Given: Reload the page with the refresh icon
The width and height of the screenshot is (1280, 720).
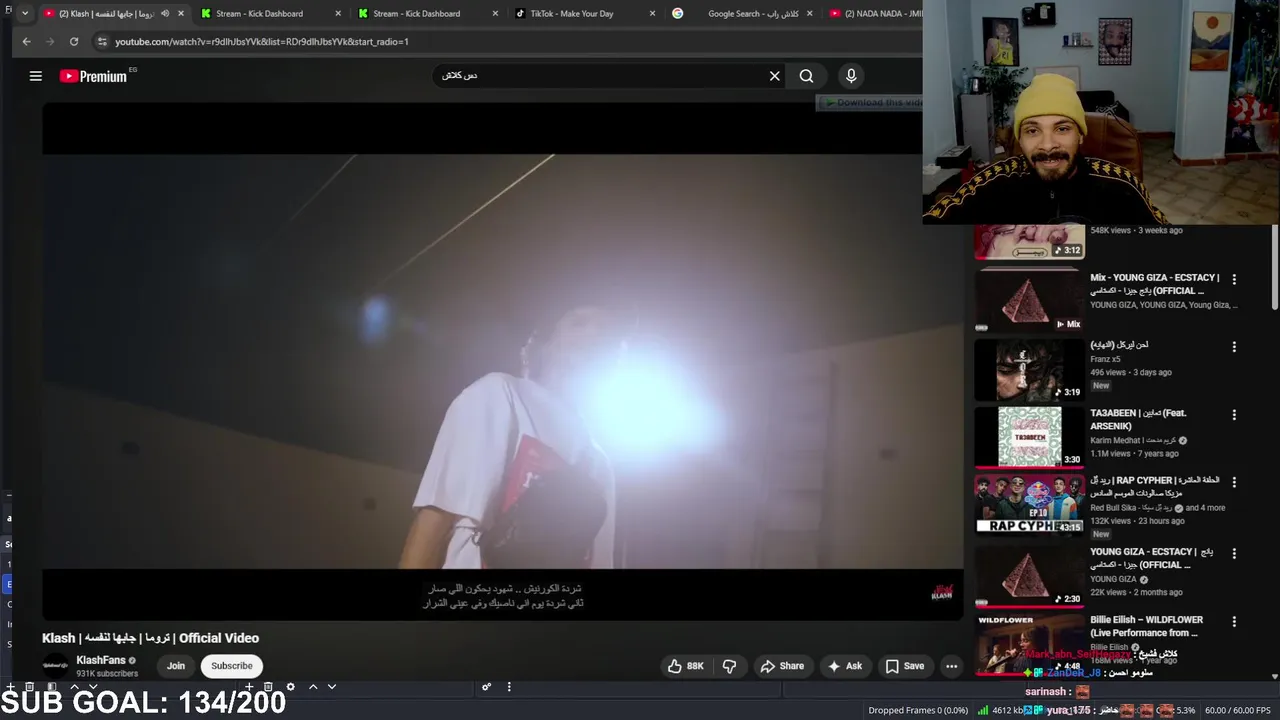Looking at the screenshot, I should [x=74, y=42].
